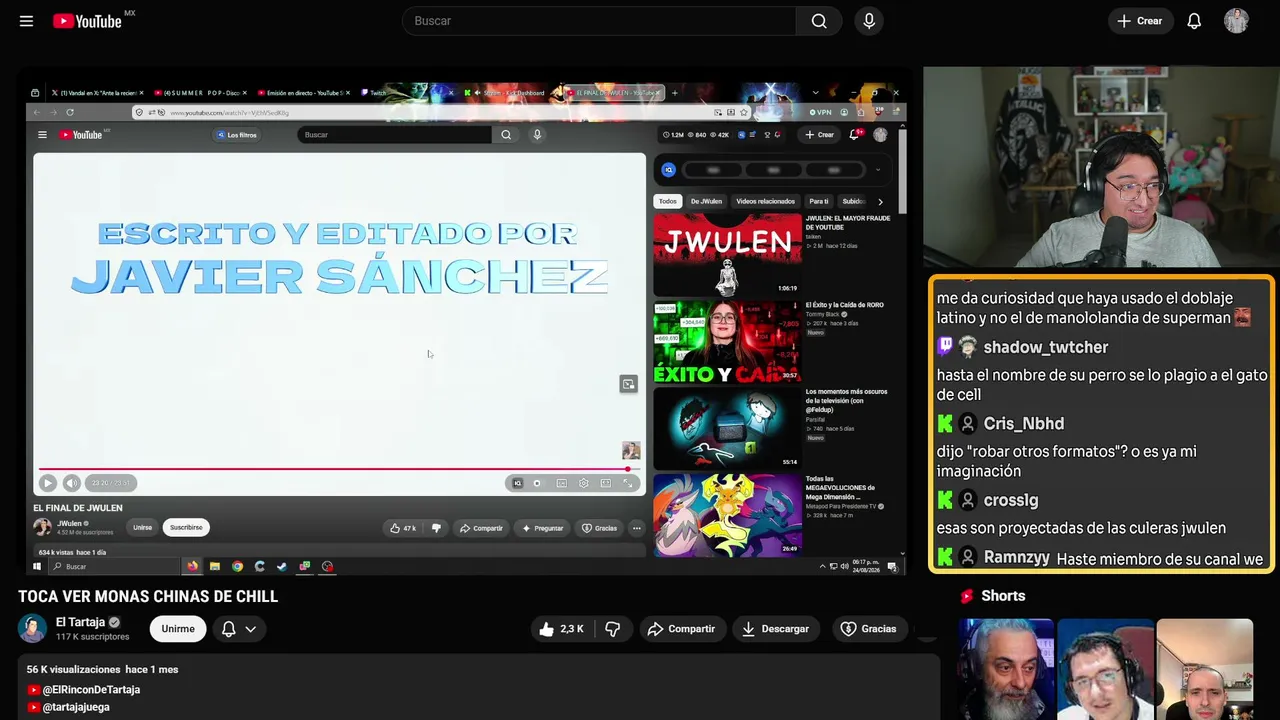Switch recorded player to theater mode
Screen dimensions: 1280x720
tap(606, 483)
